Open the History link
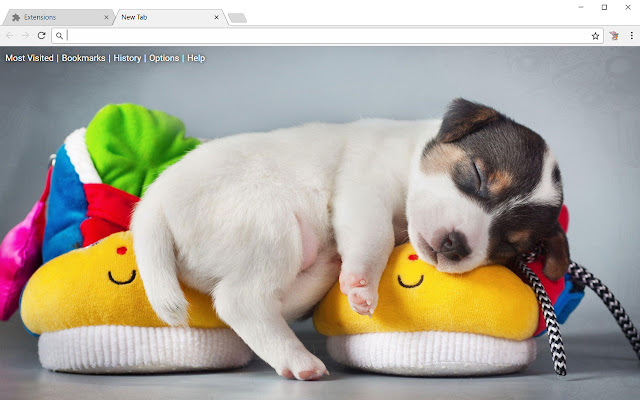The height and width of the screenshot is (400, 640). (127, 58)
